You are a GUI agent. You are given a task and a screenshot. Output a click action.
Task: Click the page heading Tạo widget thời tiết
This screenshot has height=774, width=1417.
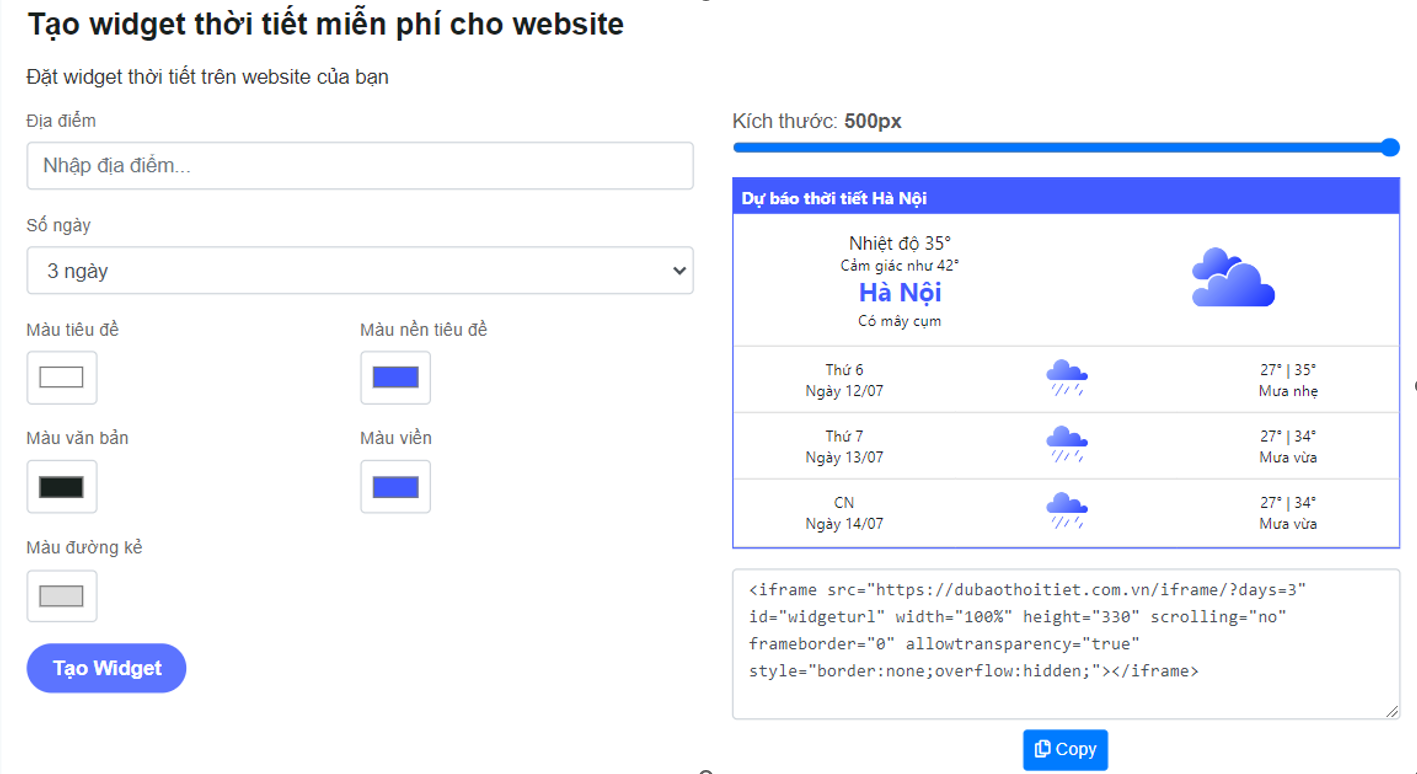[x=325, y=24]
